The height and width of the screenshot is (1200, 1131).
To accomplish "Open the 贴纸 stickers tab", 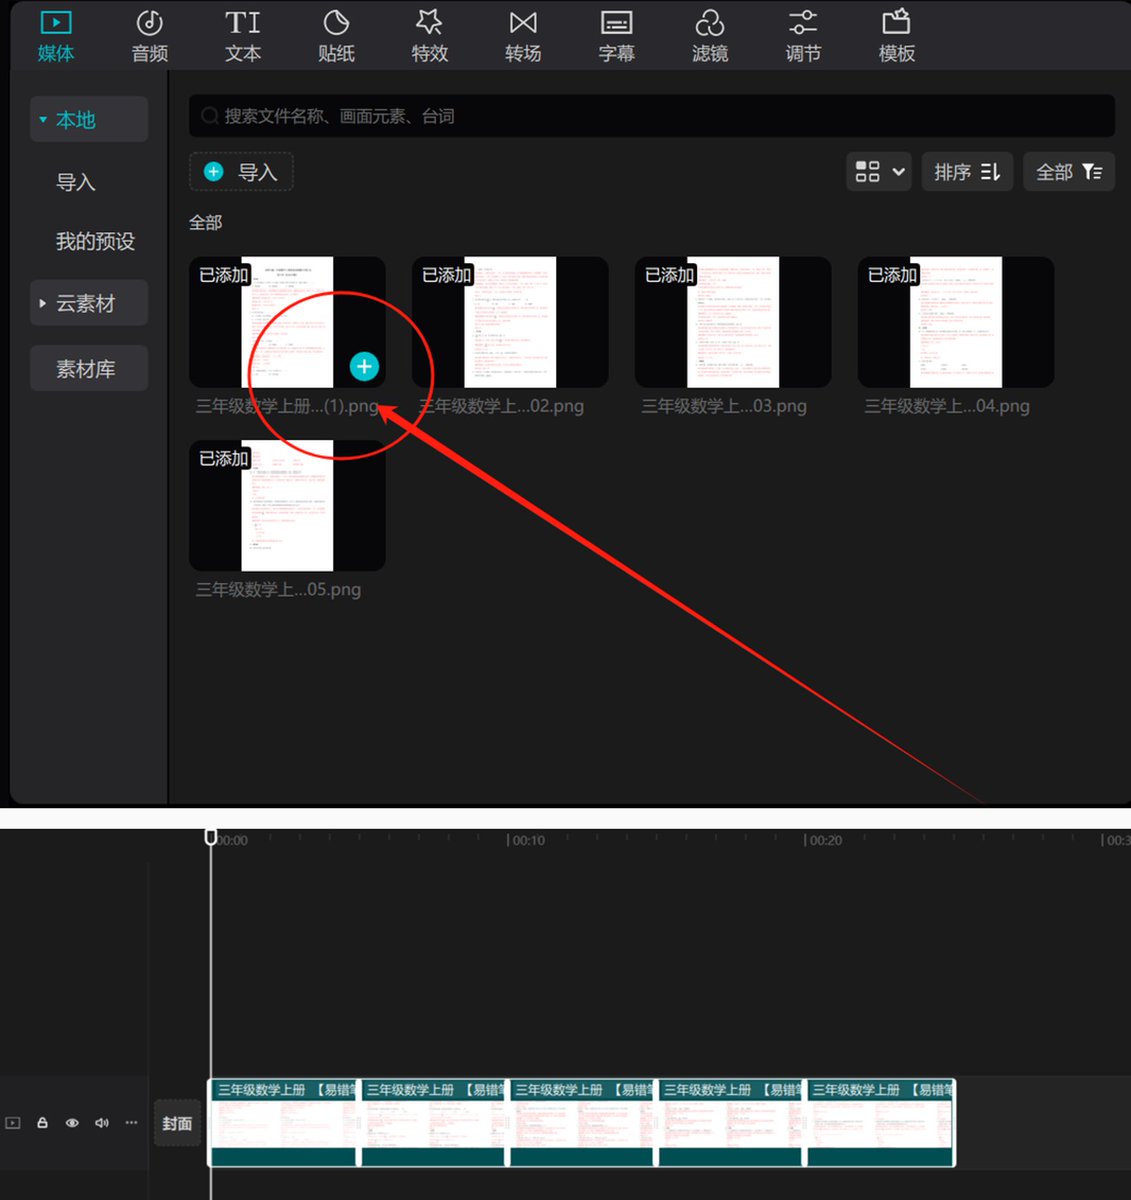I will 336,37.
